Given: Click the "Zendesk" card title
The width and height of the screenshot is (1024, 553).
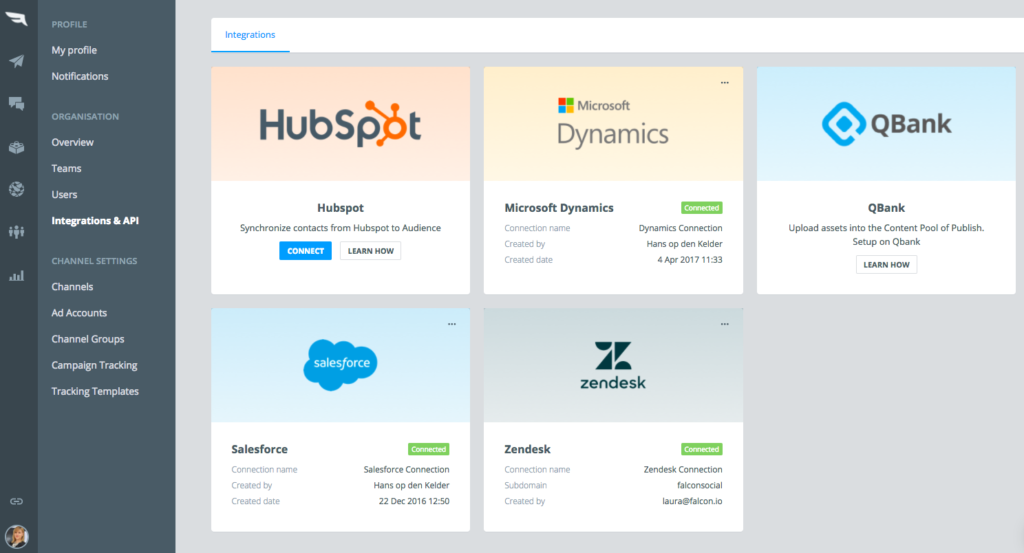Looking at the screenshot, I should coord(527,449).
